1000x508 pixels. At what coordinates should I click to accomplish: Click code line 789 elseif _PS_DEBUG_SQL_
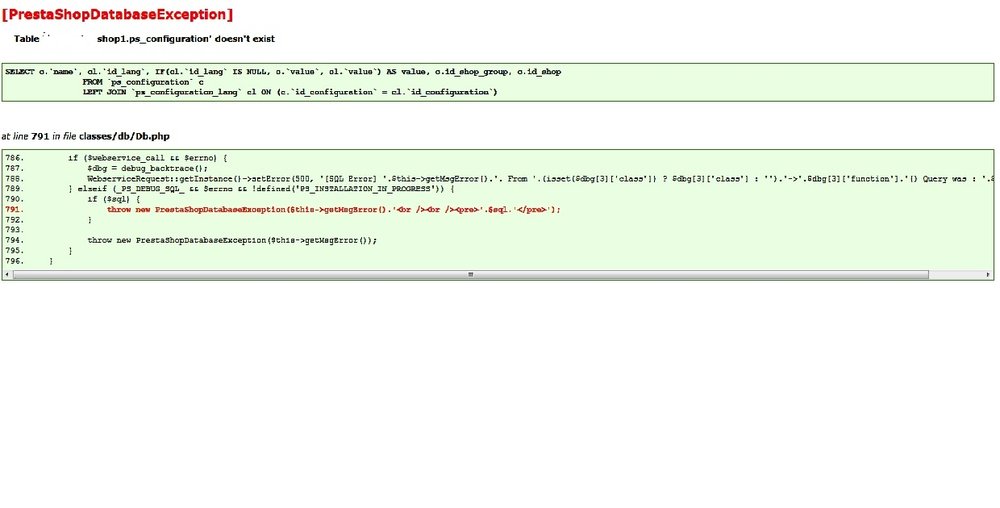click(x=261, y=189)
